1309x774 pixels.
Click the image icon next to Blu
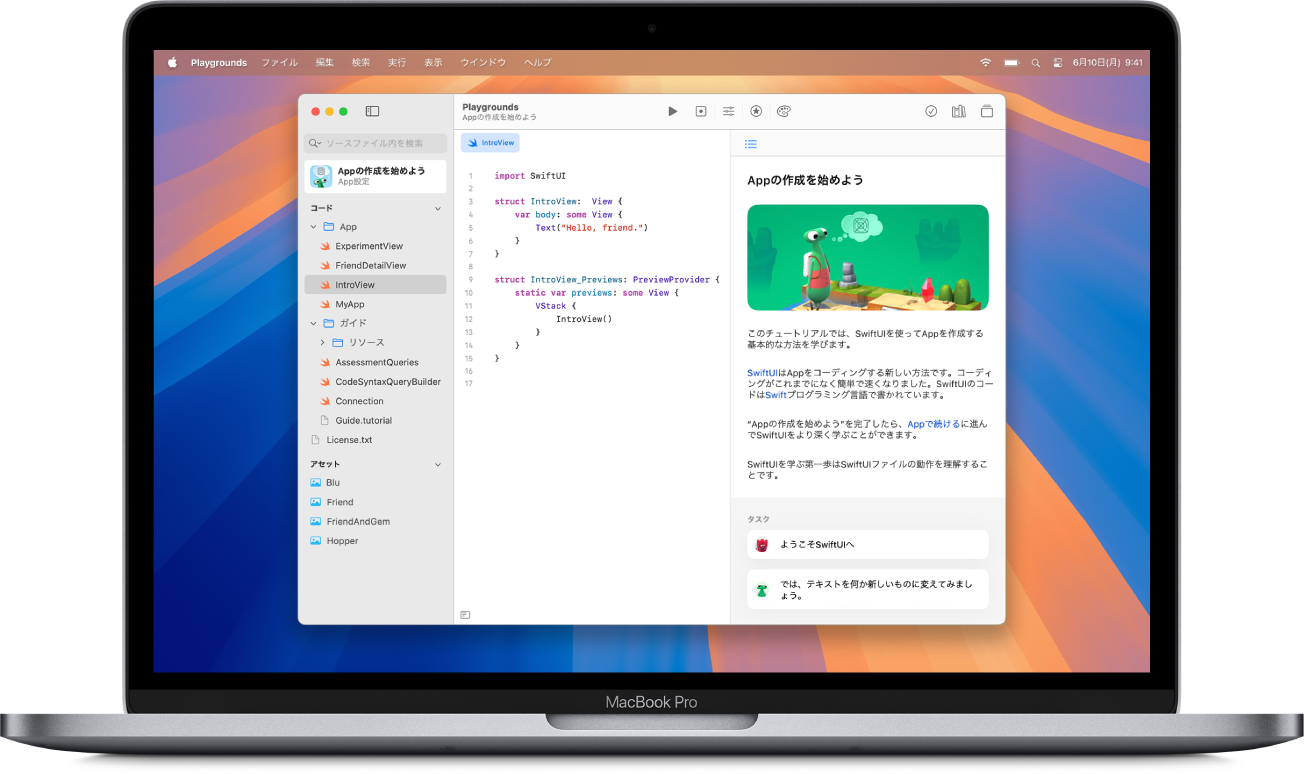click(316, 483)
